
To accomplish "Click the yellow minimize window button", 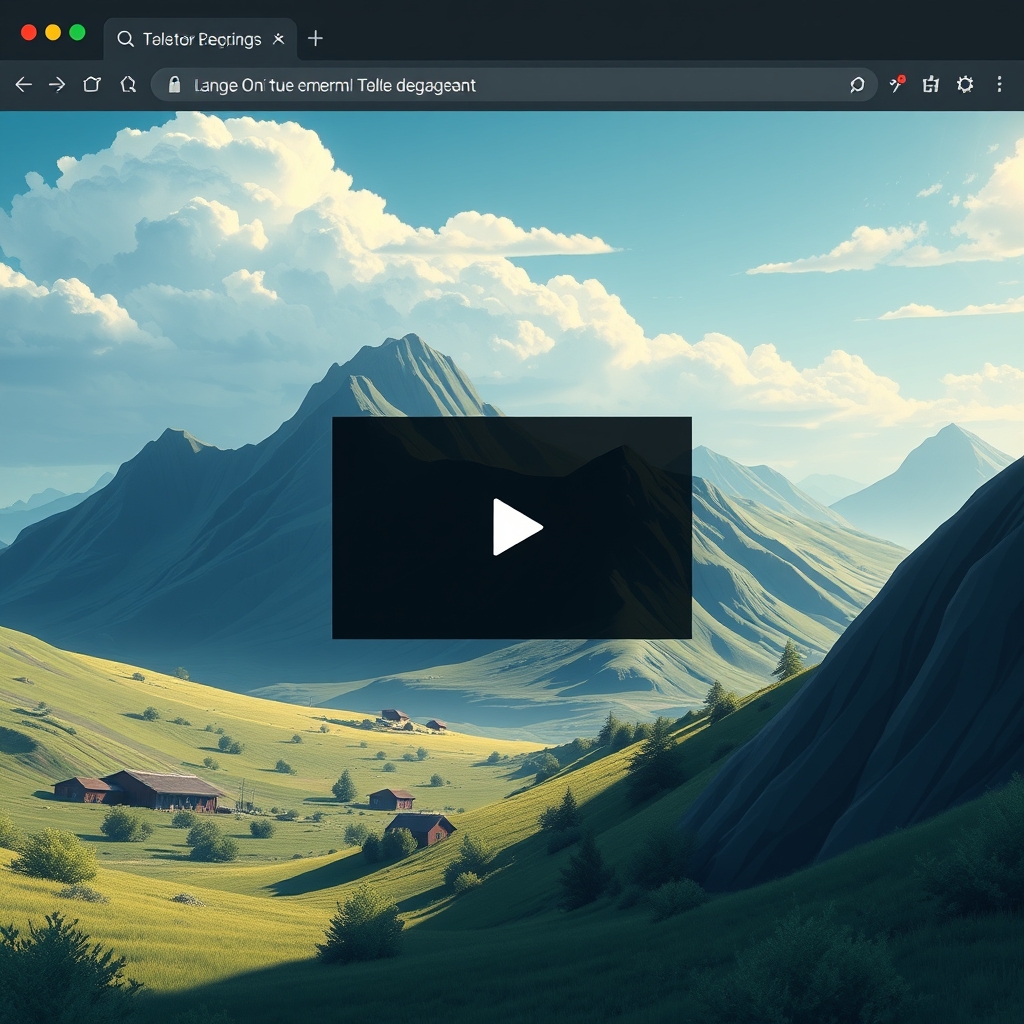I will pyautogui.click(x=53, y=33).
